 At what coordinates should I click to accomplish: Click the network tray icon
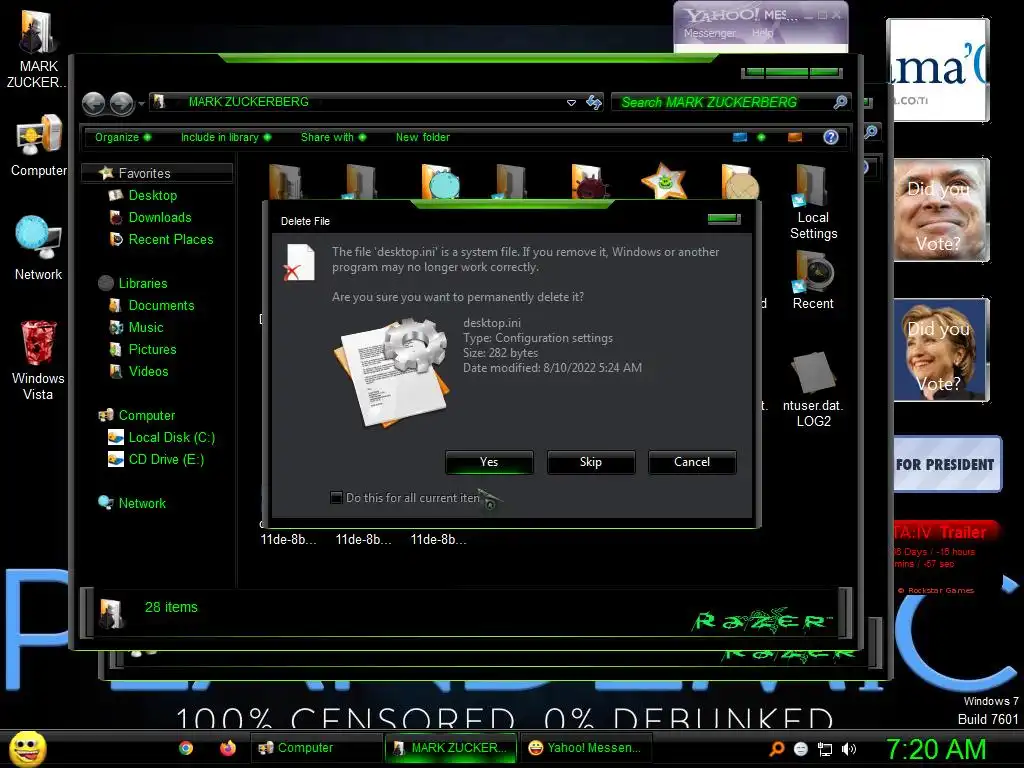pyautogui.click(x=825, y=749)
